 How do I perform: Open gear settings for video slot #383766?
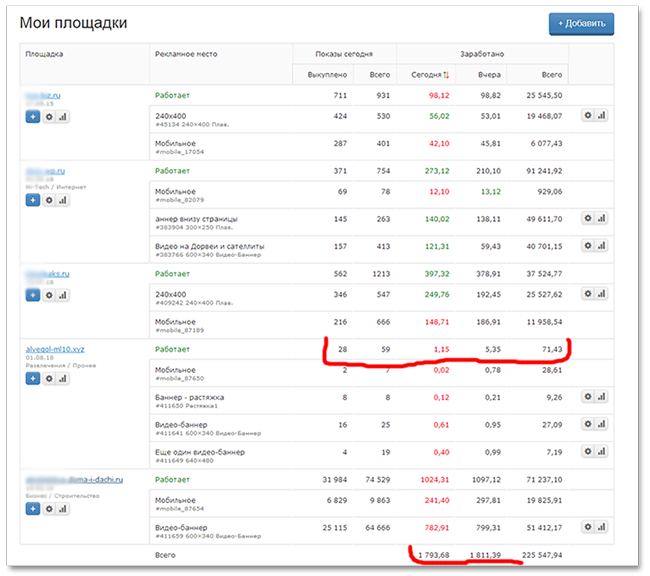588,244
